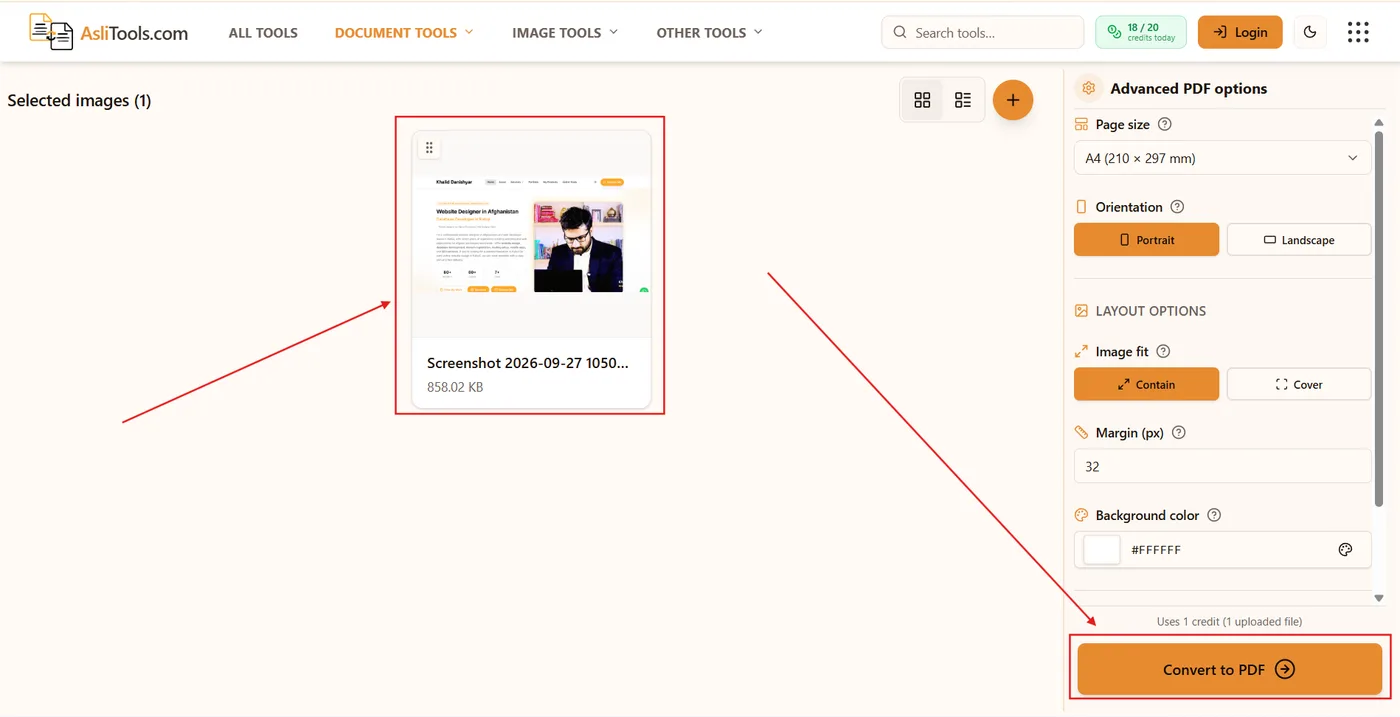1400x717 pixels.
Task: Expand the Document Tools menu
Action: click(x=404, y=32)
